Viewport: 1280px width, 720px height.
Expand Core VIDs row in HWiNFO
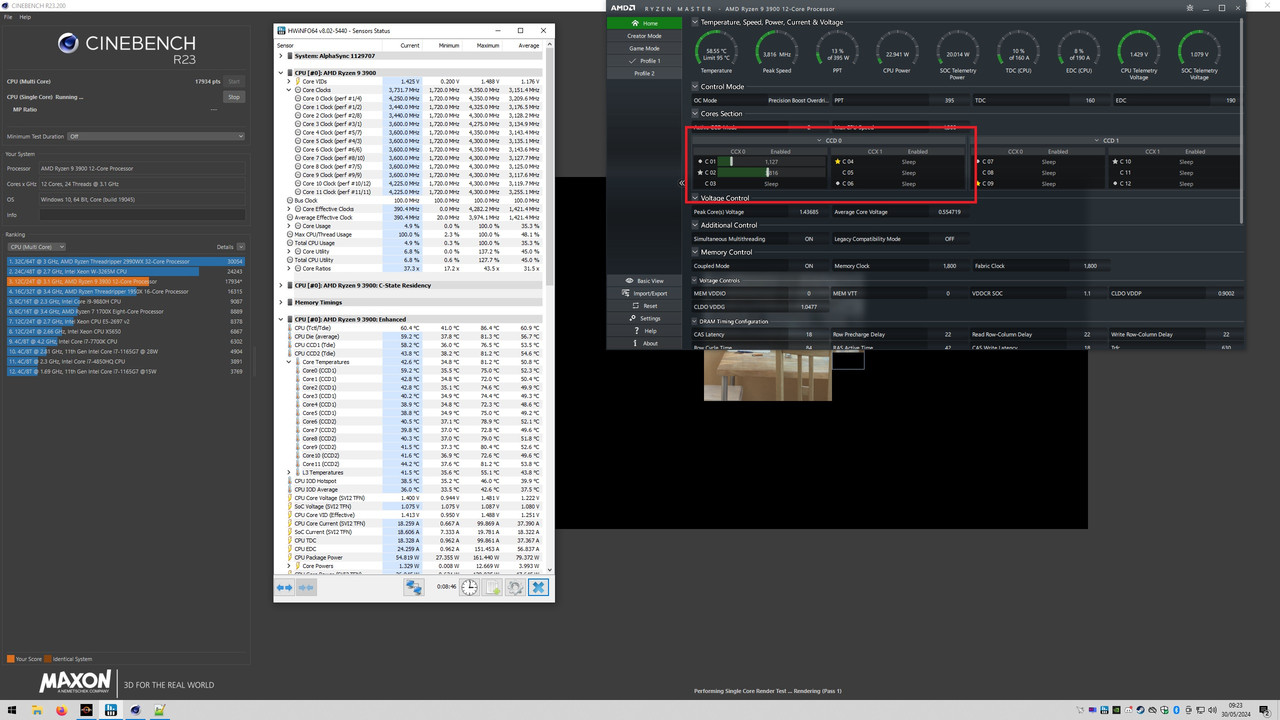point(289,81)
